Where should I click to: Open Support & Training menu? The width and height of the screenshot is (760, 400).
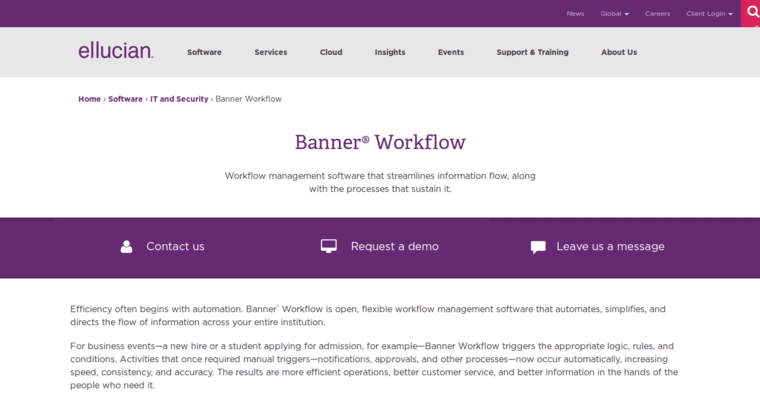coord(532,52)
